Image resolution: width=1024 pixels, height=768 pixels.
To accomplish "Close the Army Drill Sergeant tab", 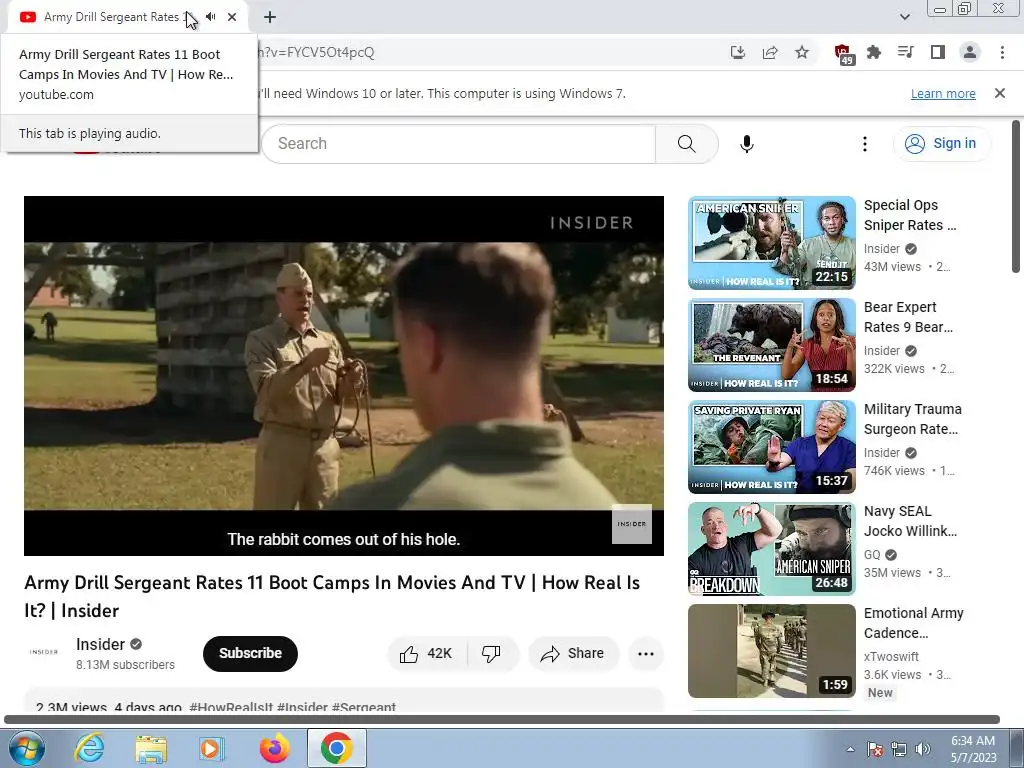I will point(232,17).
